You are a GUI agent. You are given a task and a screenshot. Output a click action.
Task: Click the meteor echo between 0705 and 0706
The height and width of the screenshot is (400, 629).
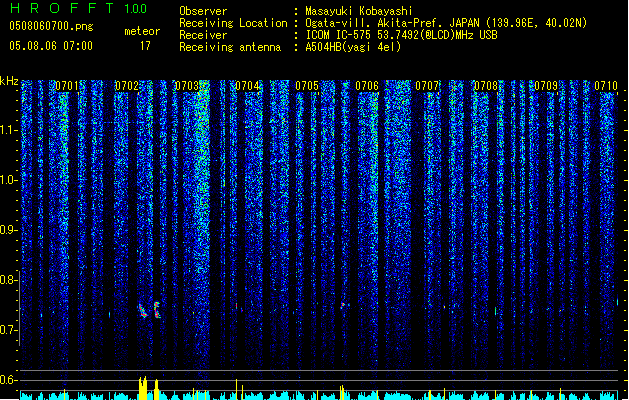[342, 306]
